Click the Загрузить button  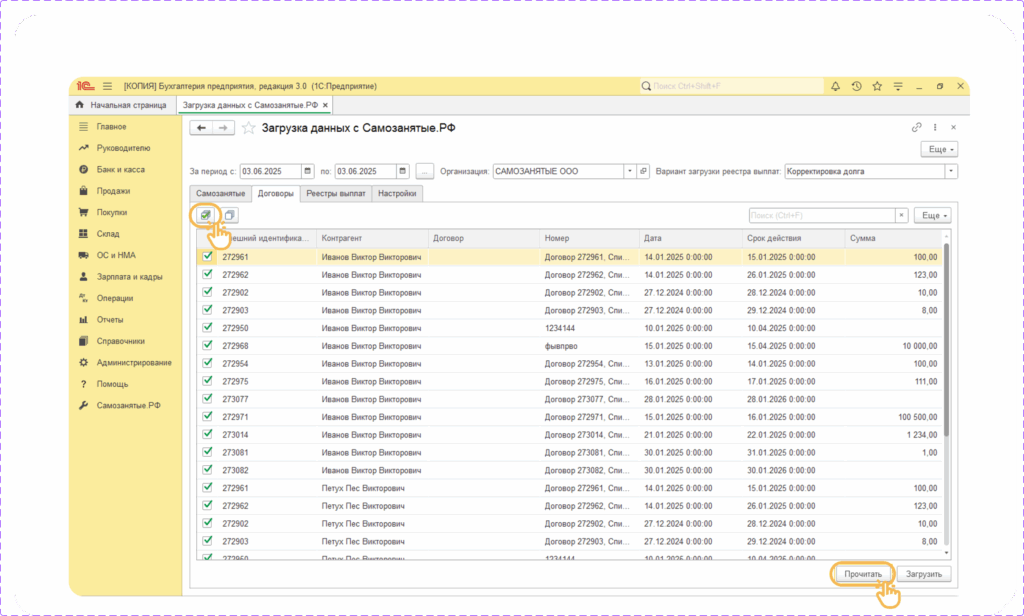923,575
